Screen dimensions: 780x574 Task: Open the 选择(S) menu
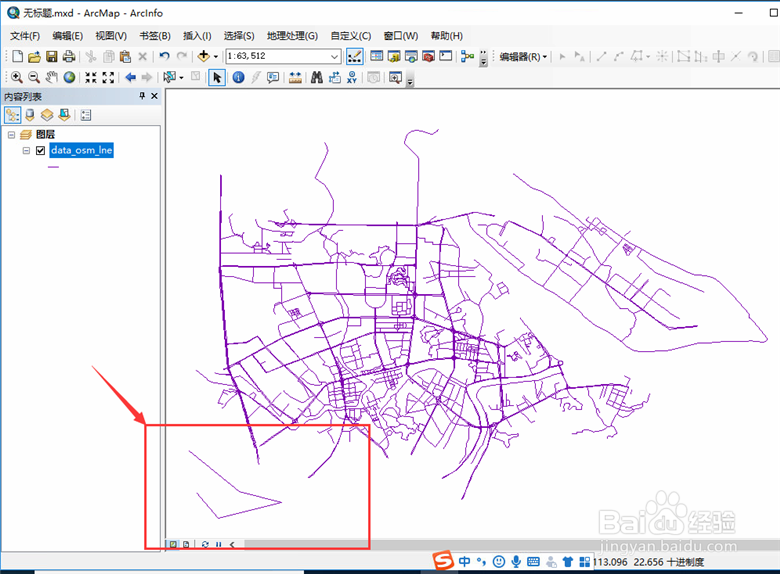point(239,36)
